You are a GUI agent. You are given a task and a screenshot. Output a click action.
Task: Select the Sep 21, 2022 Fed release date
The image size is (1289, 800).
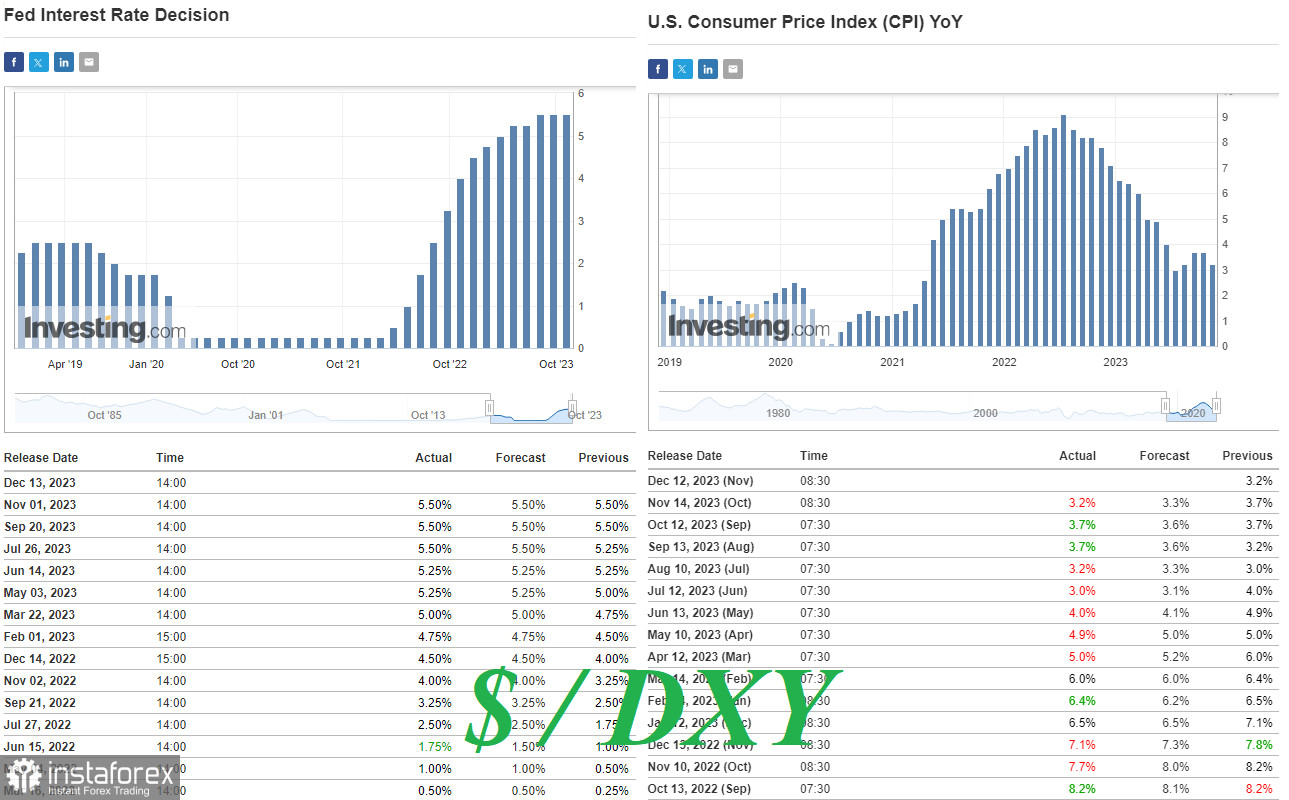point(39,703)
